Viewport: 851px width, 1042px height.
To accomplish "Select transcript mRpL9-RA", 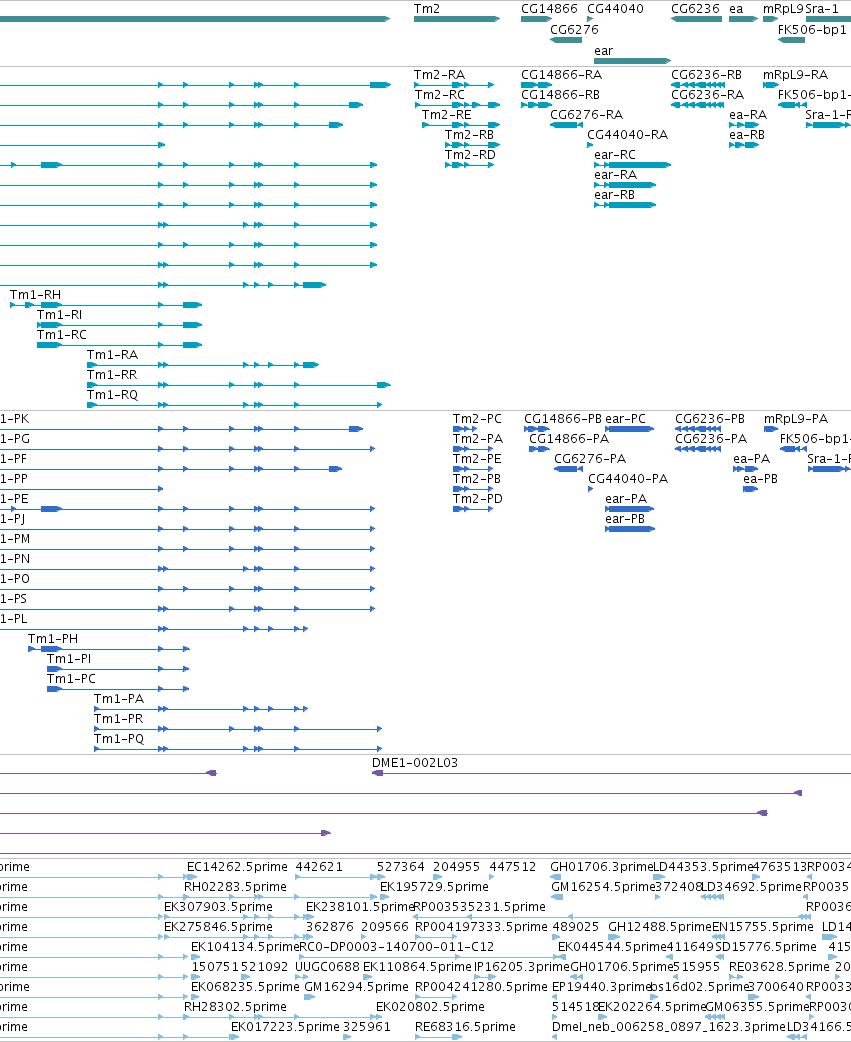I will pyautogui.click(x=771, y=85).
